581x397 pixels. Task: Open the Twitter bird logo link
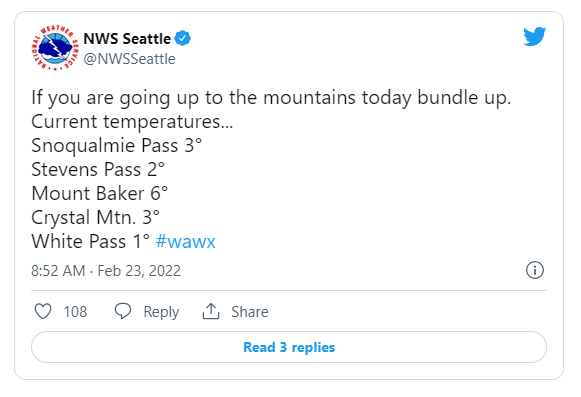click(x=534, y=36)
